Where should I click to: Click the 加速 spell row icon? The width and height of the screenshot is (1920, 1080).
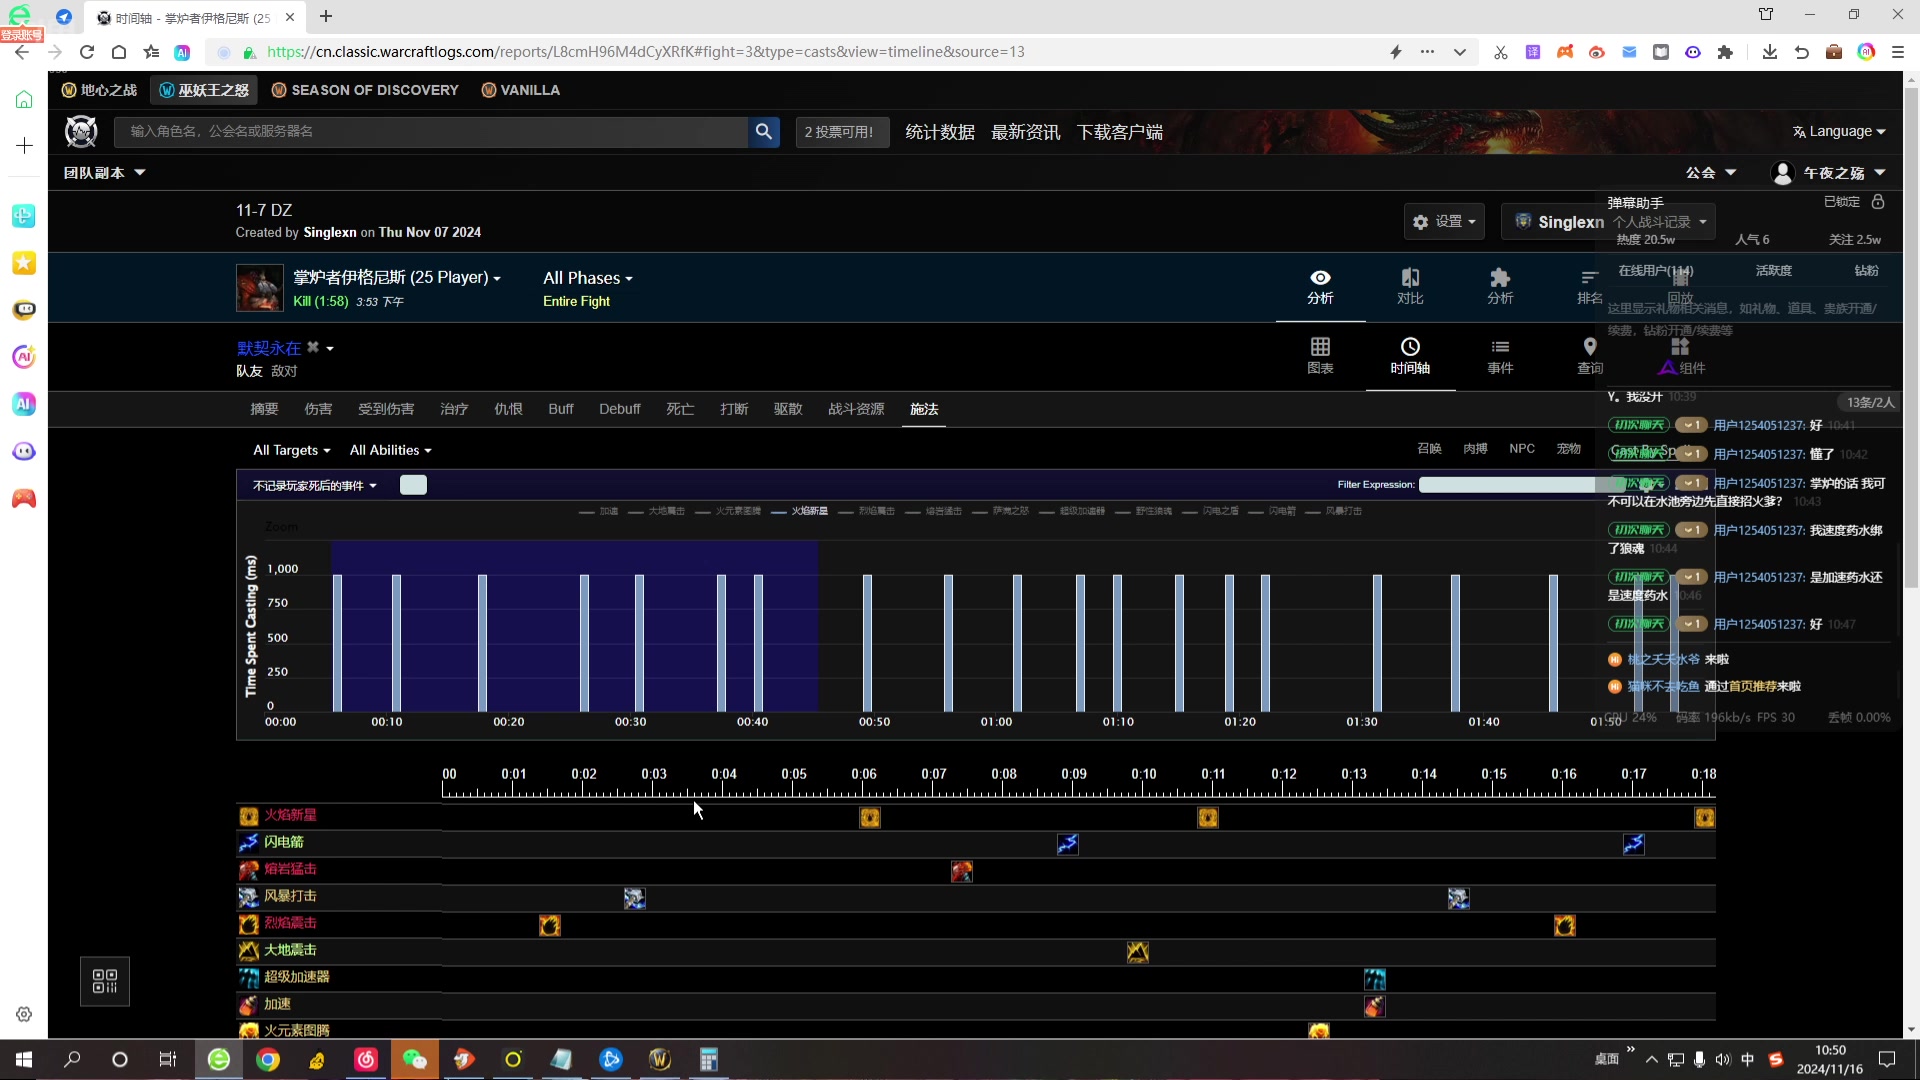248,1005
